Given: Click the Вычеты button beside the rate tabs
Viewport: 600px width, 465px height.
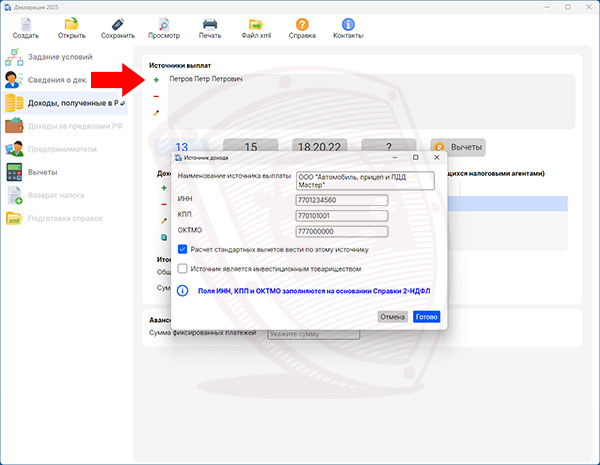Looking at the screenshot, I should (x=458, y=147).
